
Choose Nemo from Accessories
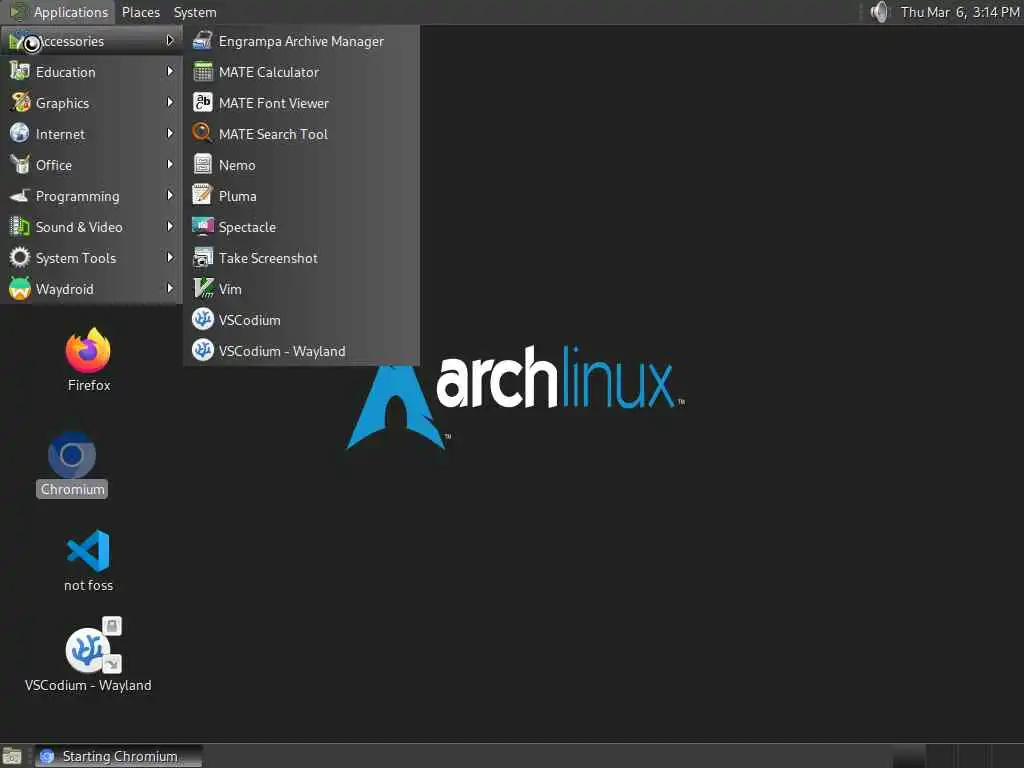pyautogui.click(x=301, y=165)
